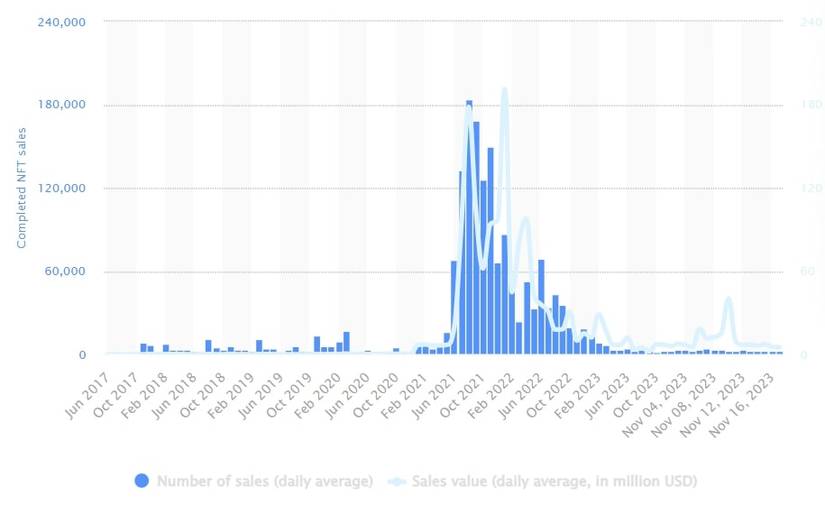
Task: Select the second-tallest bar beside the peak
Action: click(x=476, y=238)
